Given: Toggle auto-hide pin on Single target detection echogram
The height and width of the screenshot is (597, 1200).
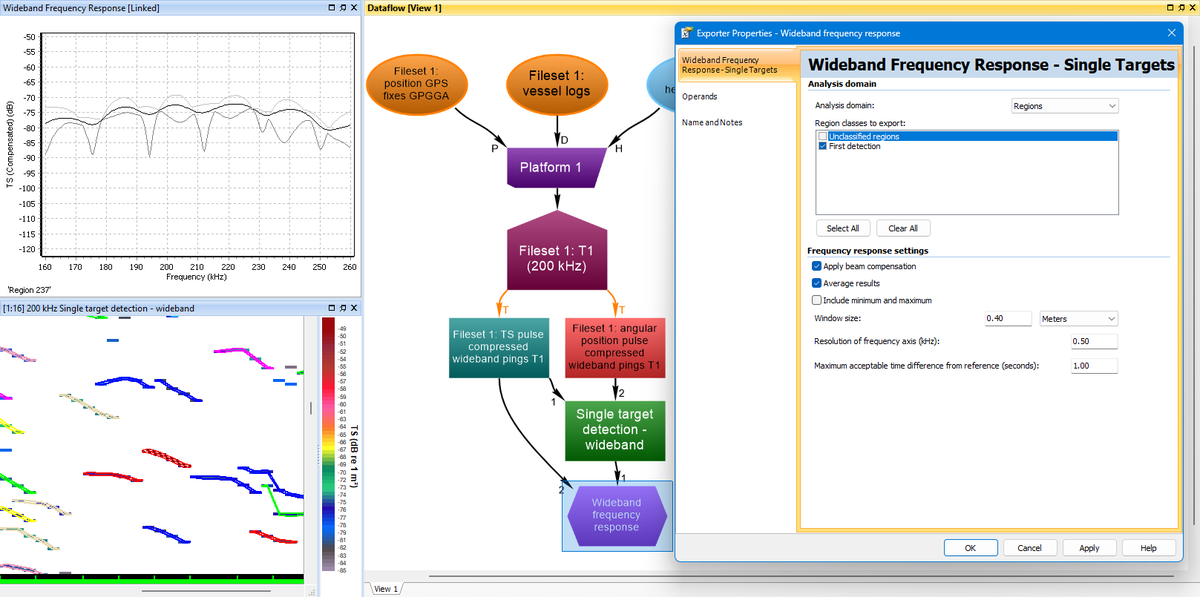Looking at the screenshot, I should click(x=342, y=308).
